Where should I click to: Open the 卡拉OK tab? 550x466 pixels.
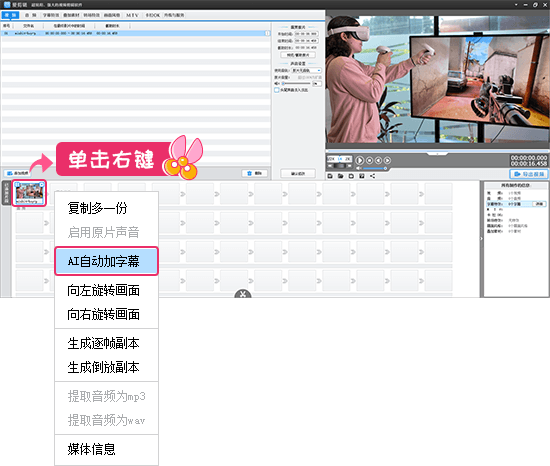tap(153, 15)
